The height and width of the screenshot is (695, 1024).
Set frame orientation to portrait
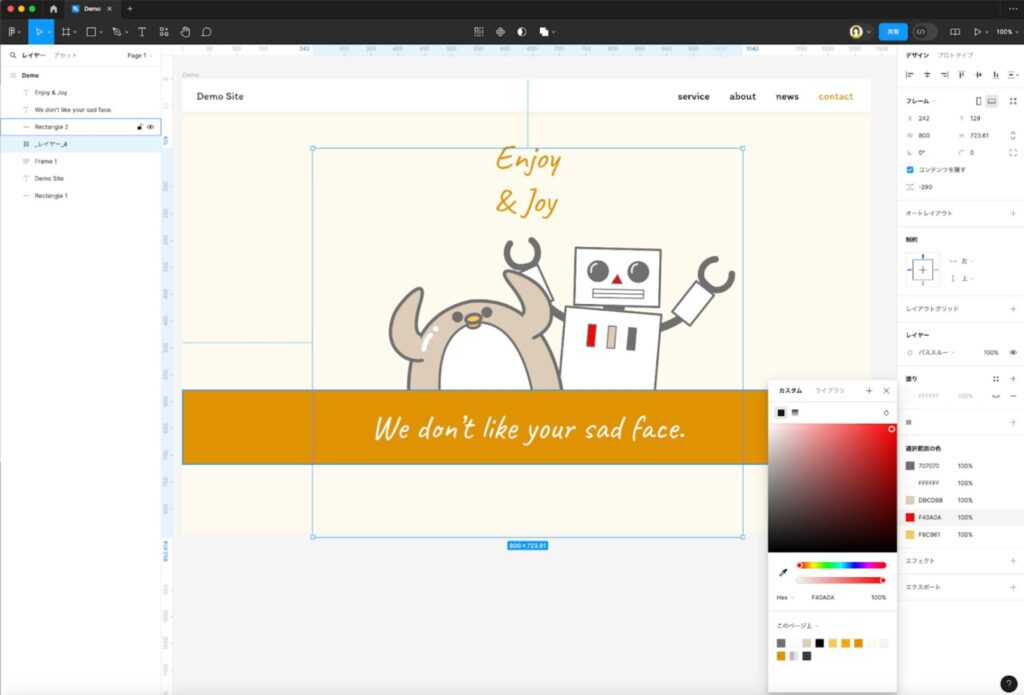click(x=978, y=101)
